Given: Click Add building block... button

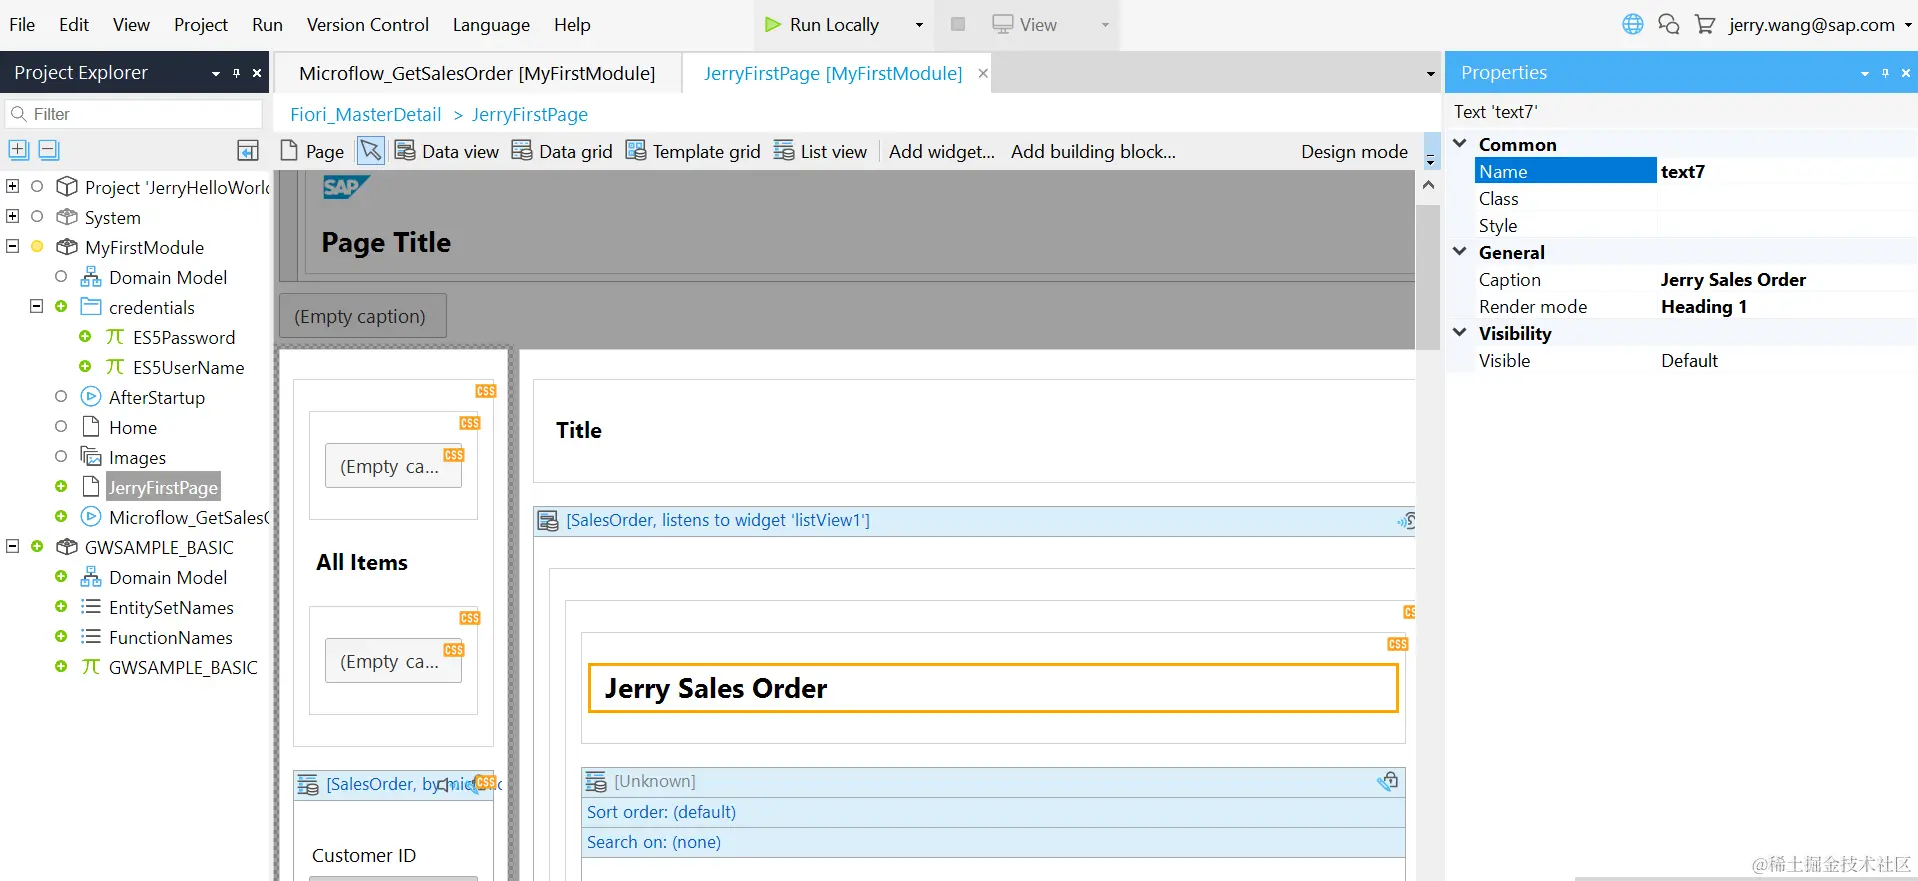Looking at the screenshot, I should tap(1093, 151).
